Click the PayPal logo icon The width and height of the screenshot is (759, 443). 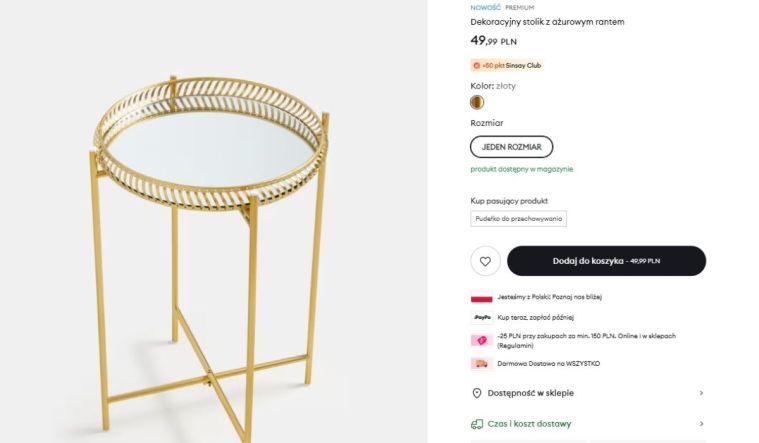[x=481, y=317]
